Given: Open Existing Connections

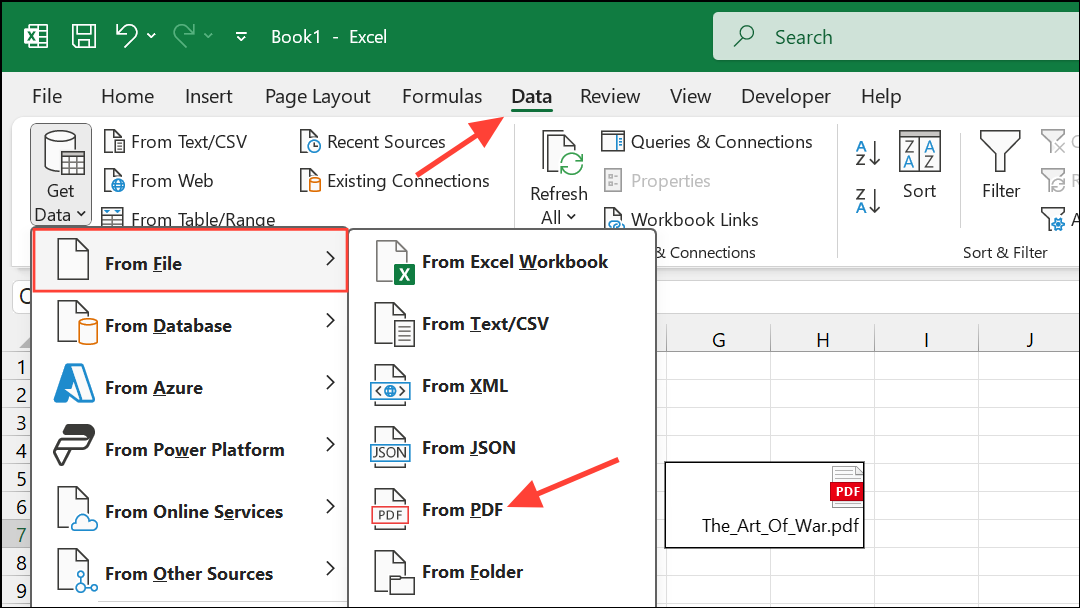Looking at the screenshot, I should pyautogui.click(x=395, y=181).
